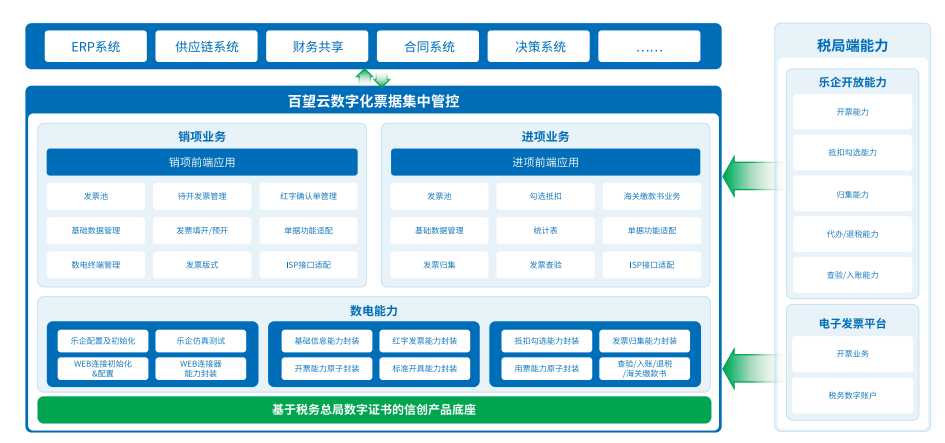The image size is (945, 443).
Task: Select the 销项前端应用 header bar
Action: click(202, 162)
